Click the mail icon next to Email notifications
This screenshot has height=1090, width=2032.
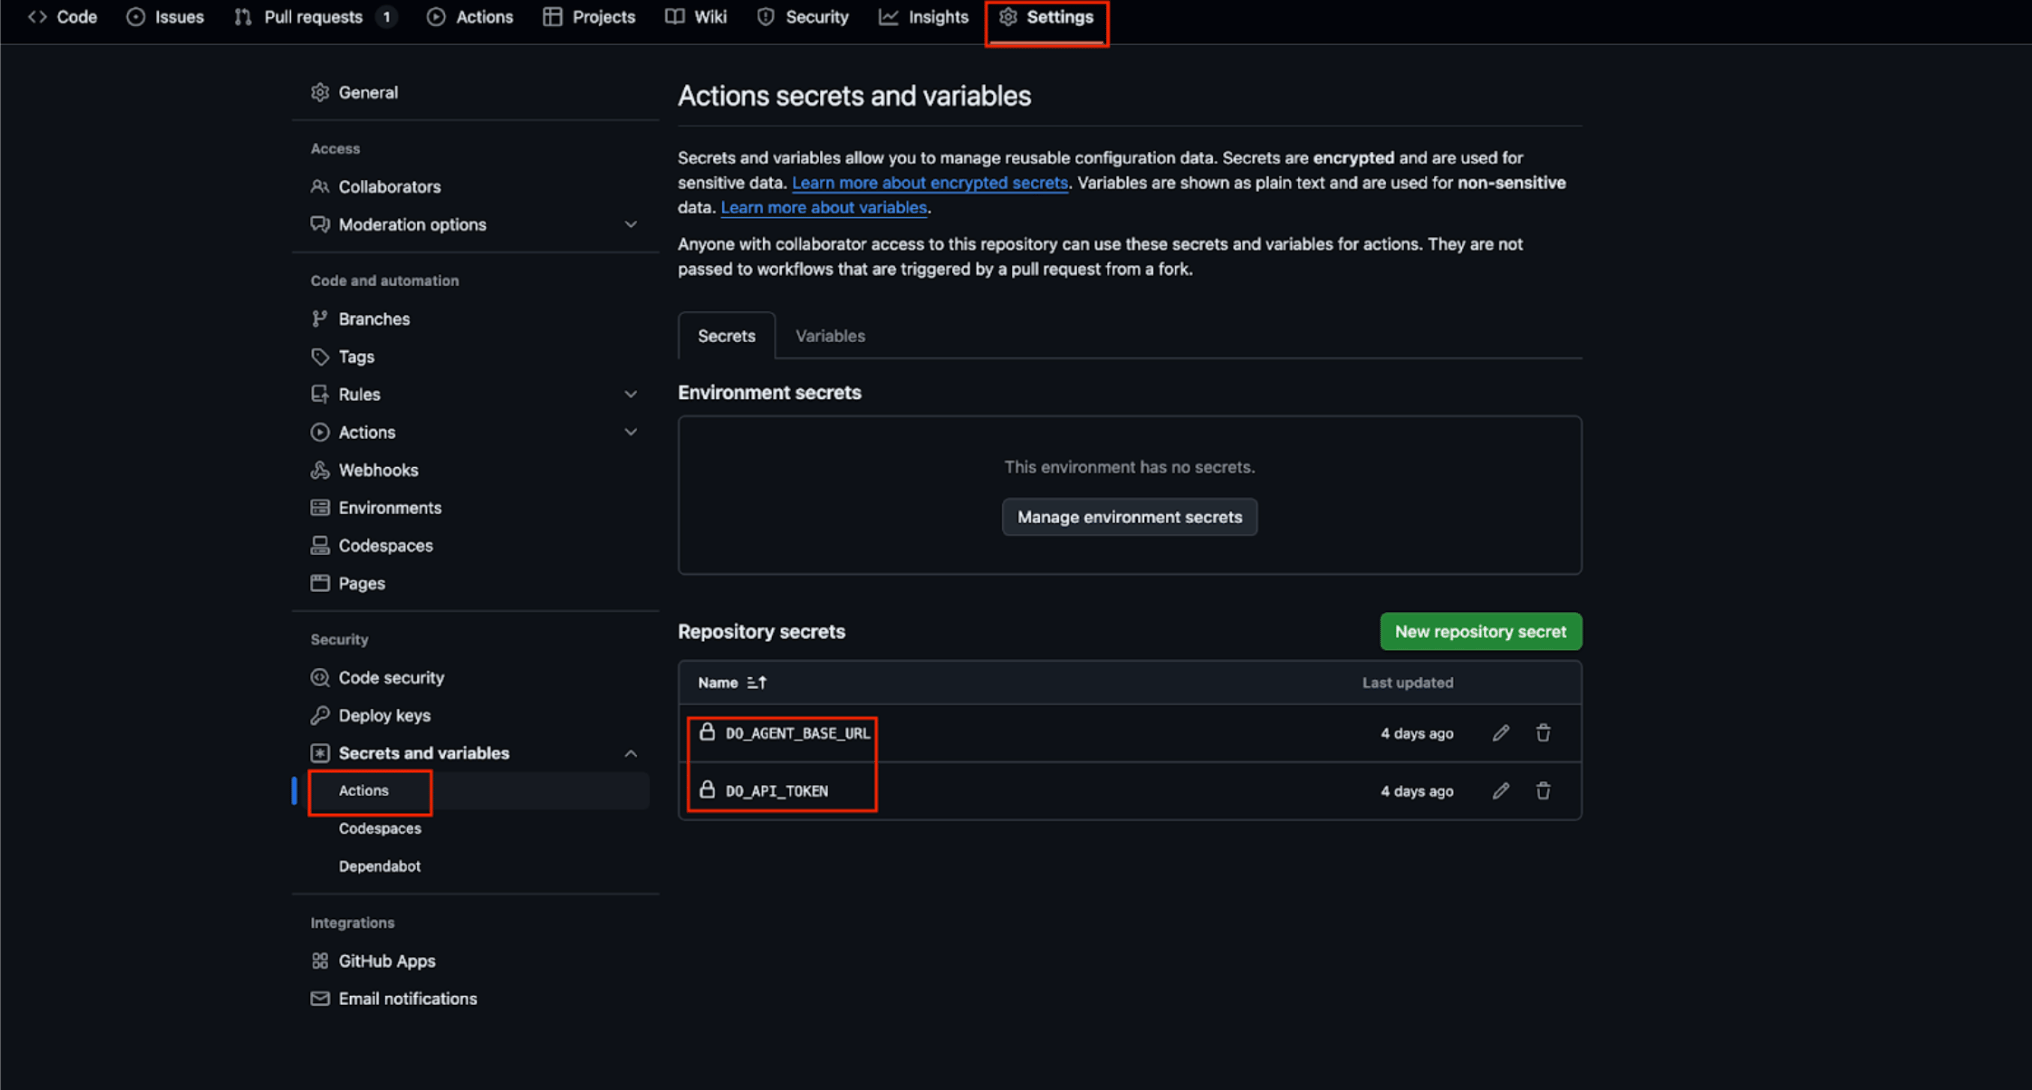(320, 999)
